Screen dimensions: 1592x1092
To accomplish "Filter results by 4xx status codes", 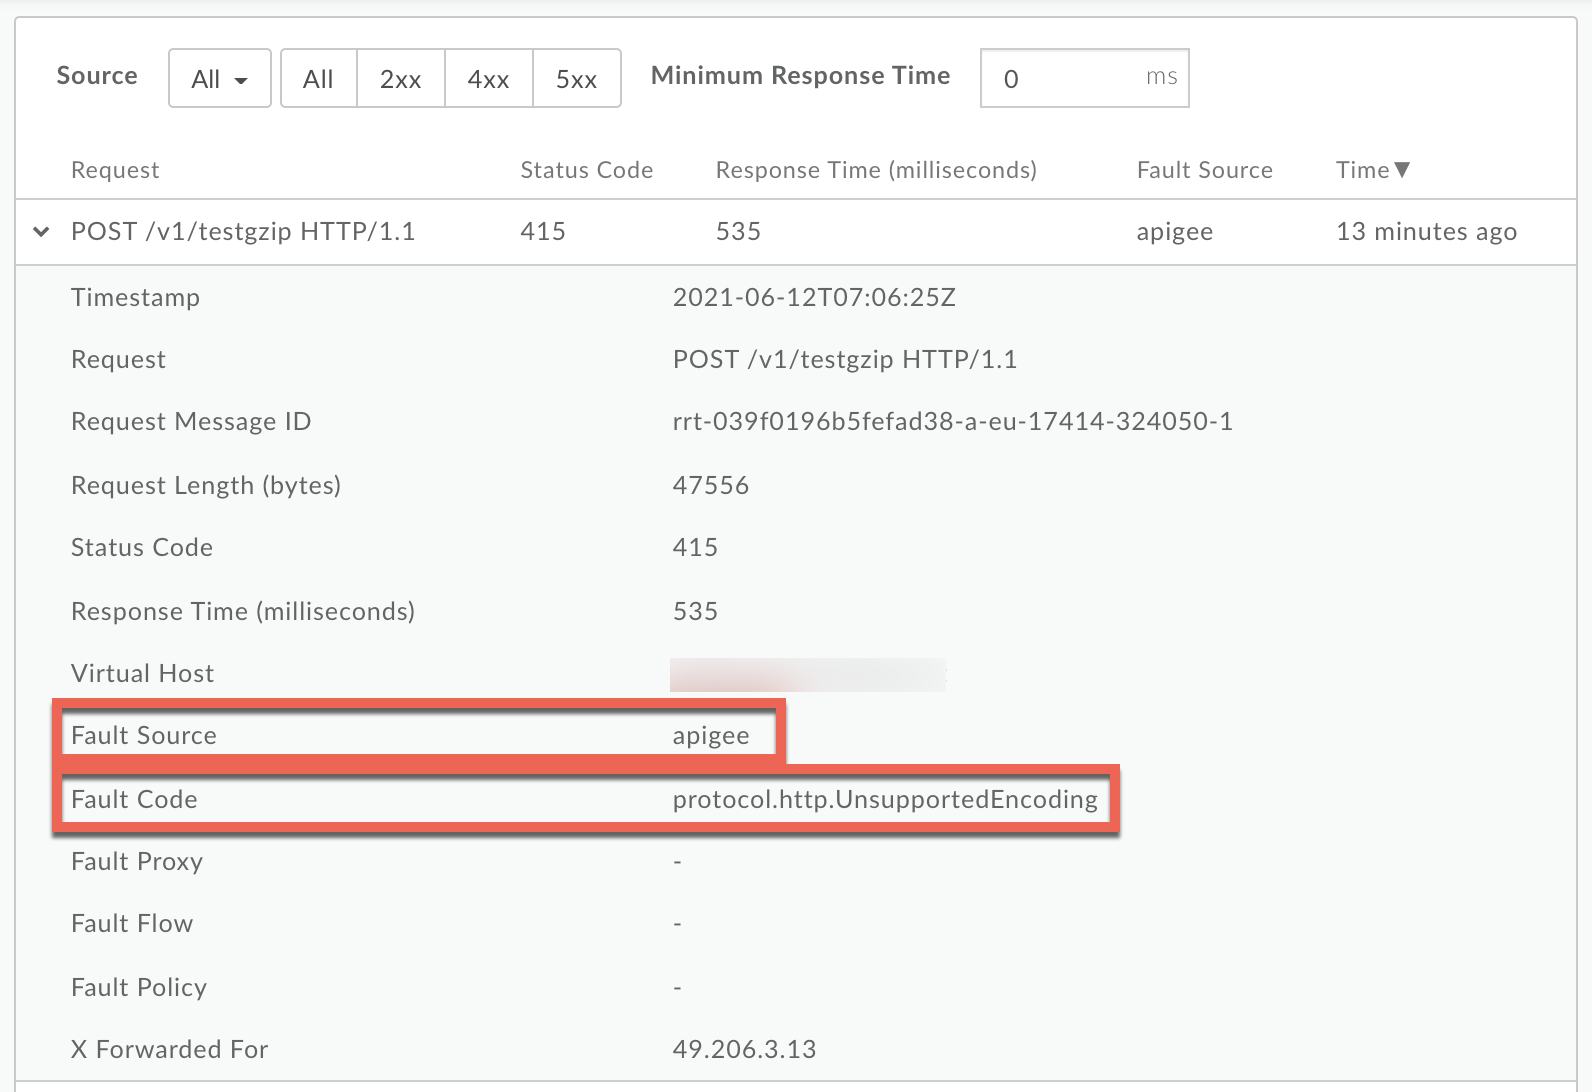I will coord(488,79).
